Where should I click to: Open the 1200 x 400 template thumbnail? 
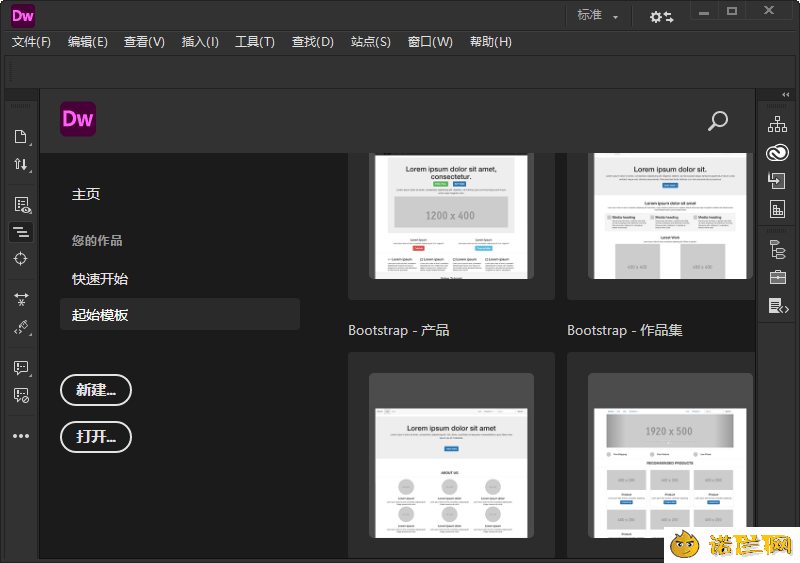coord(451,216)
